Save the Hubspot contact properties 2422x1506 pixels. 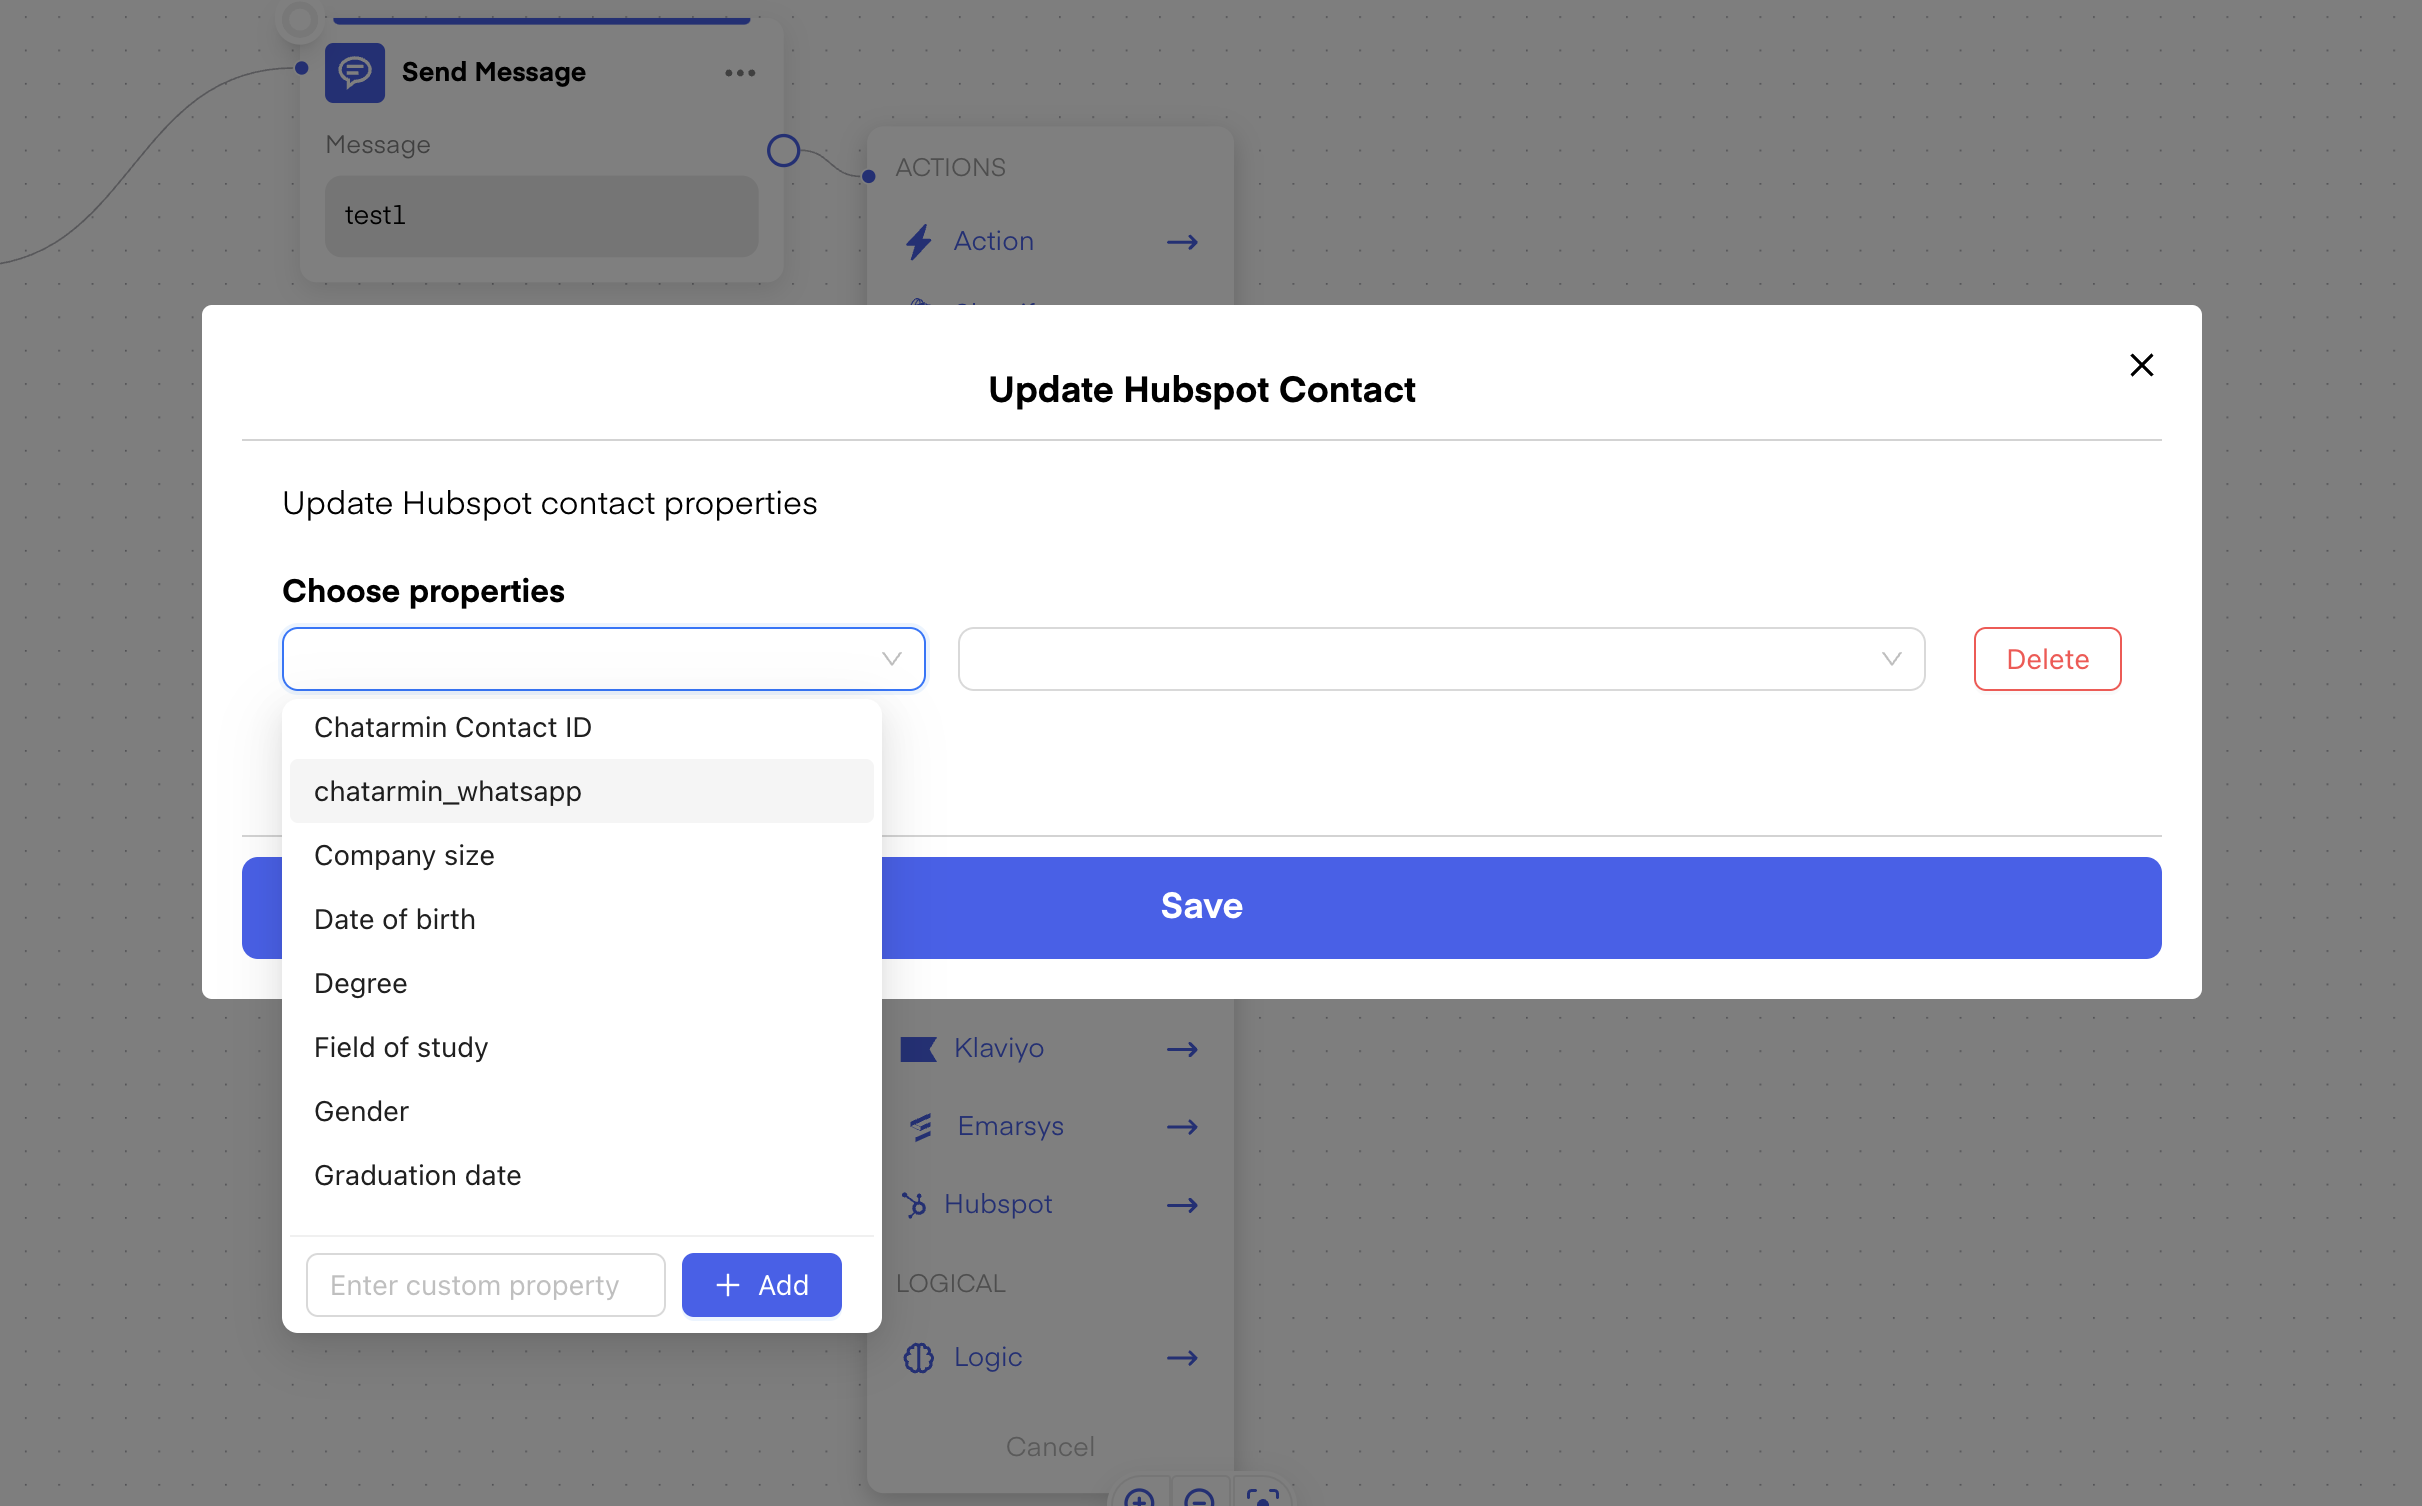tap(1200, 907)
